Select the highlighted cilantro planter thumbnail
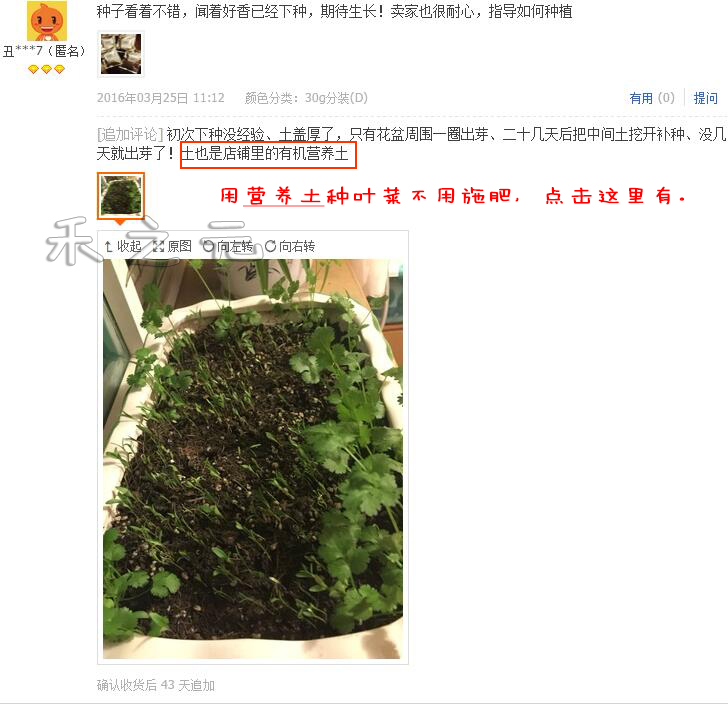Viewport: 728px width, 708px height. point(121,195)
